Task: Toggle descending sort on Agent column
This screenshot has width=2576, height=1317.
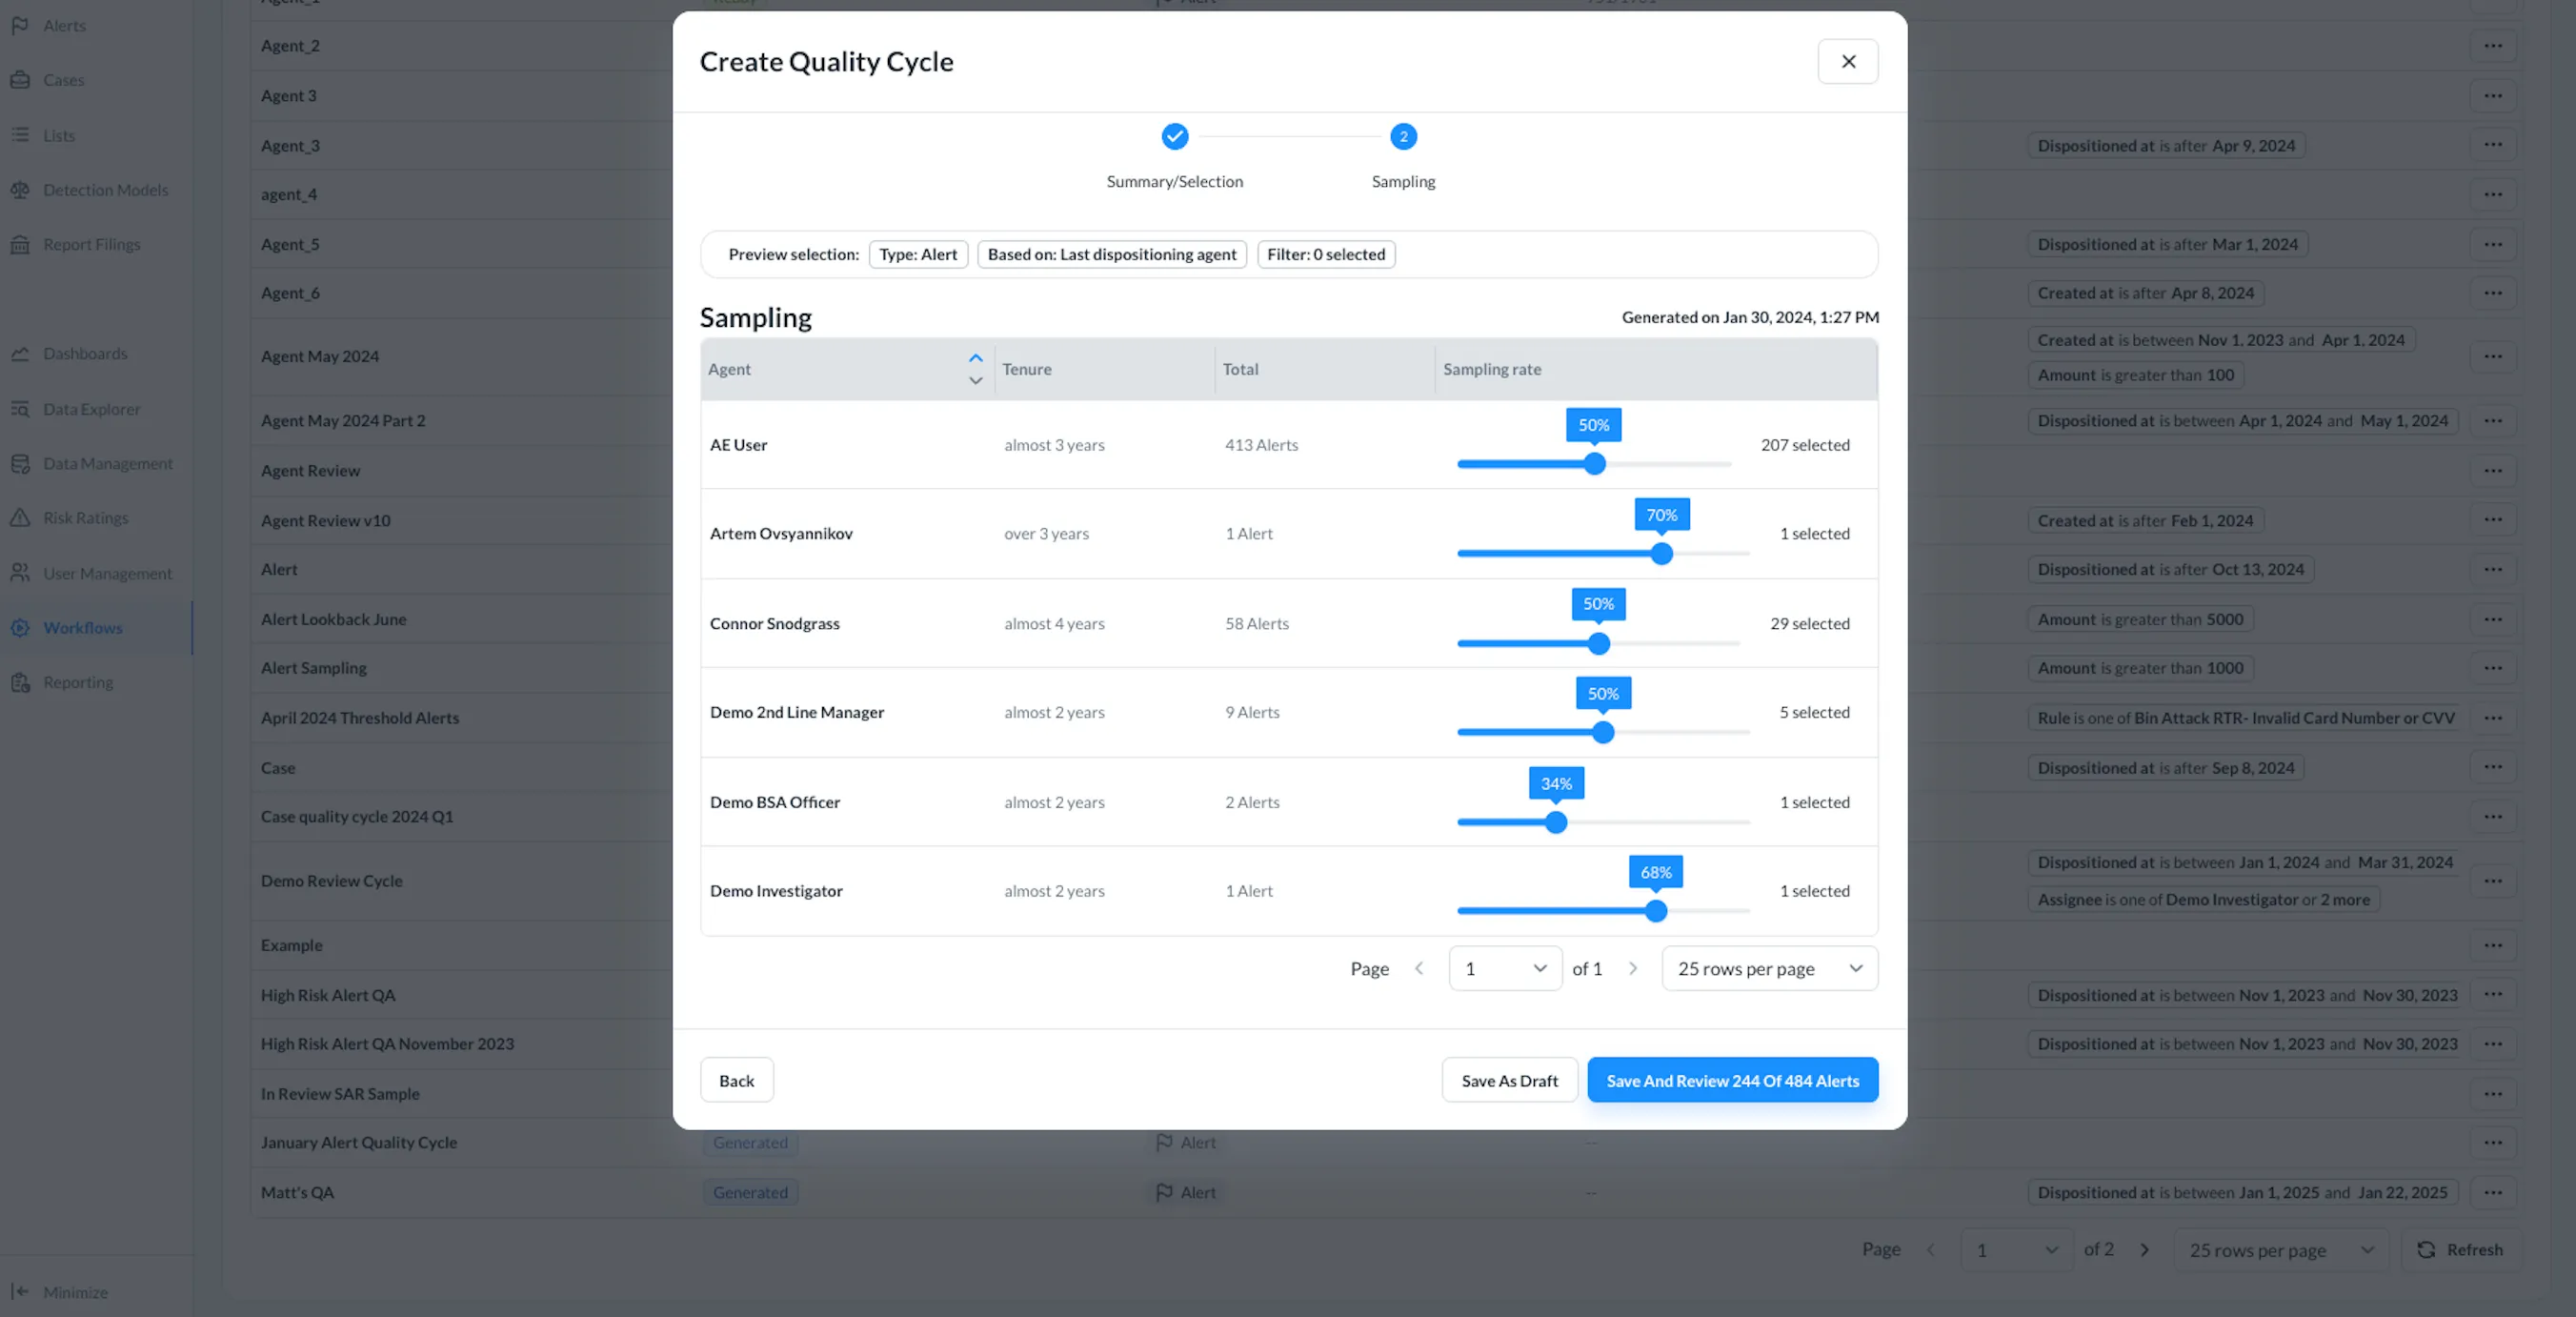Action: [x=975, y=381]
